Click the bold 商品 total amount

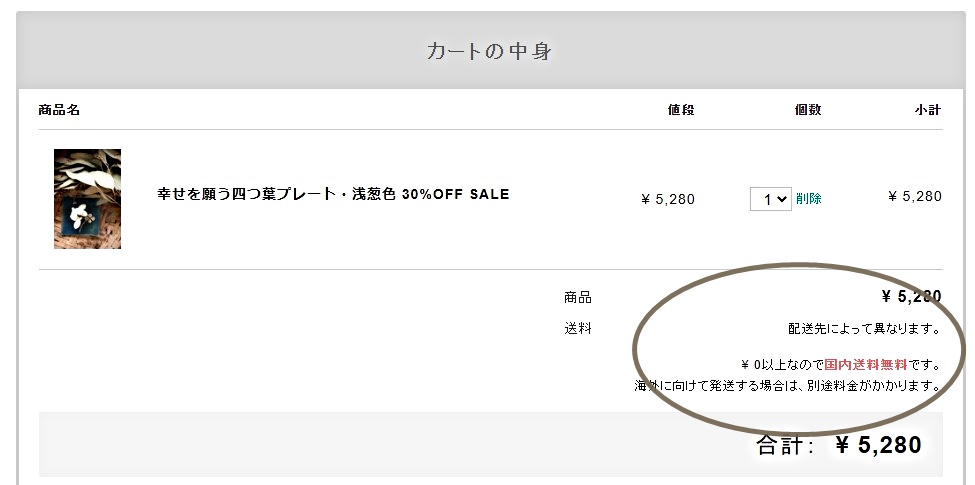pos(912,297)
